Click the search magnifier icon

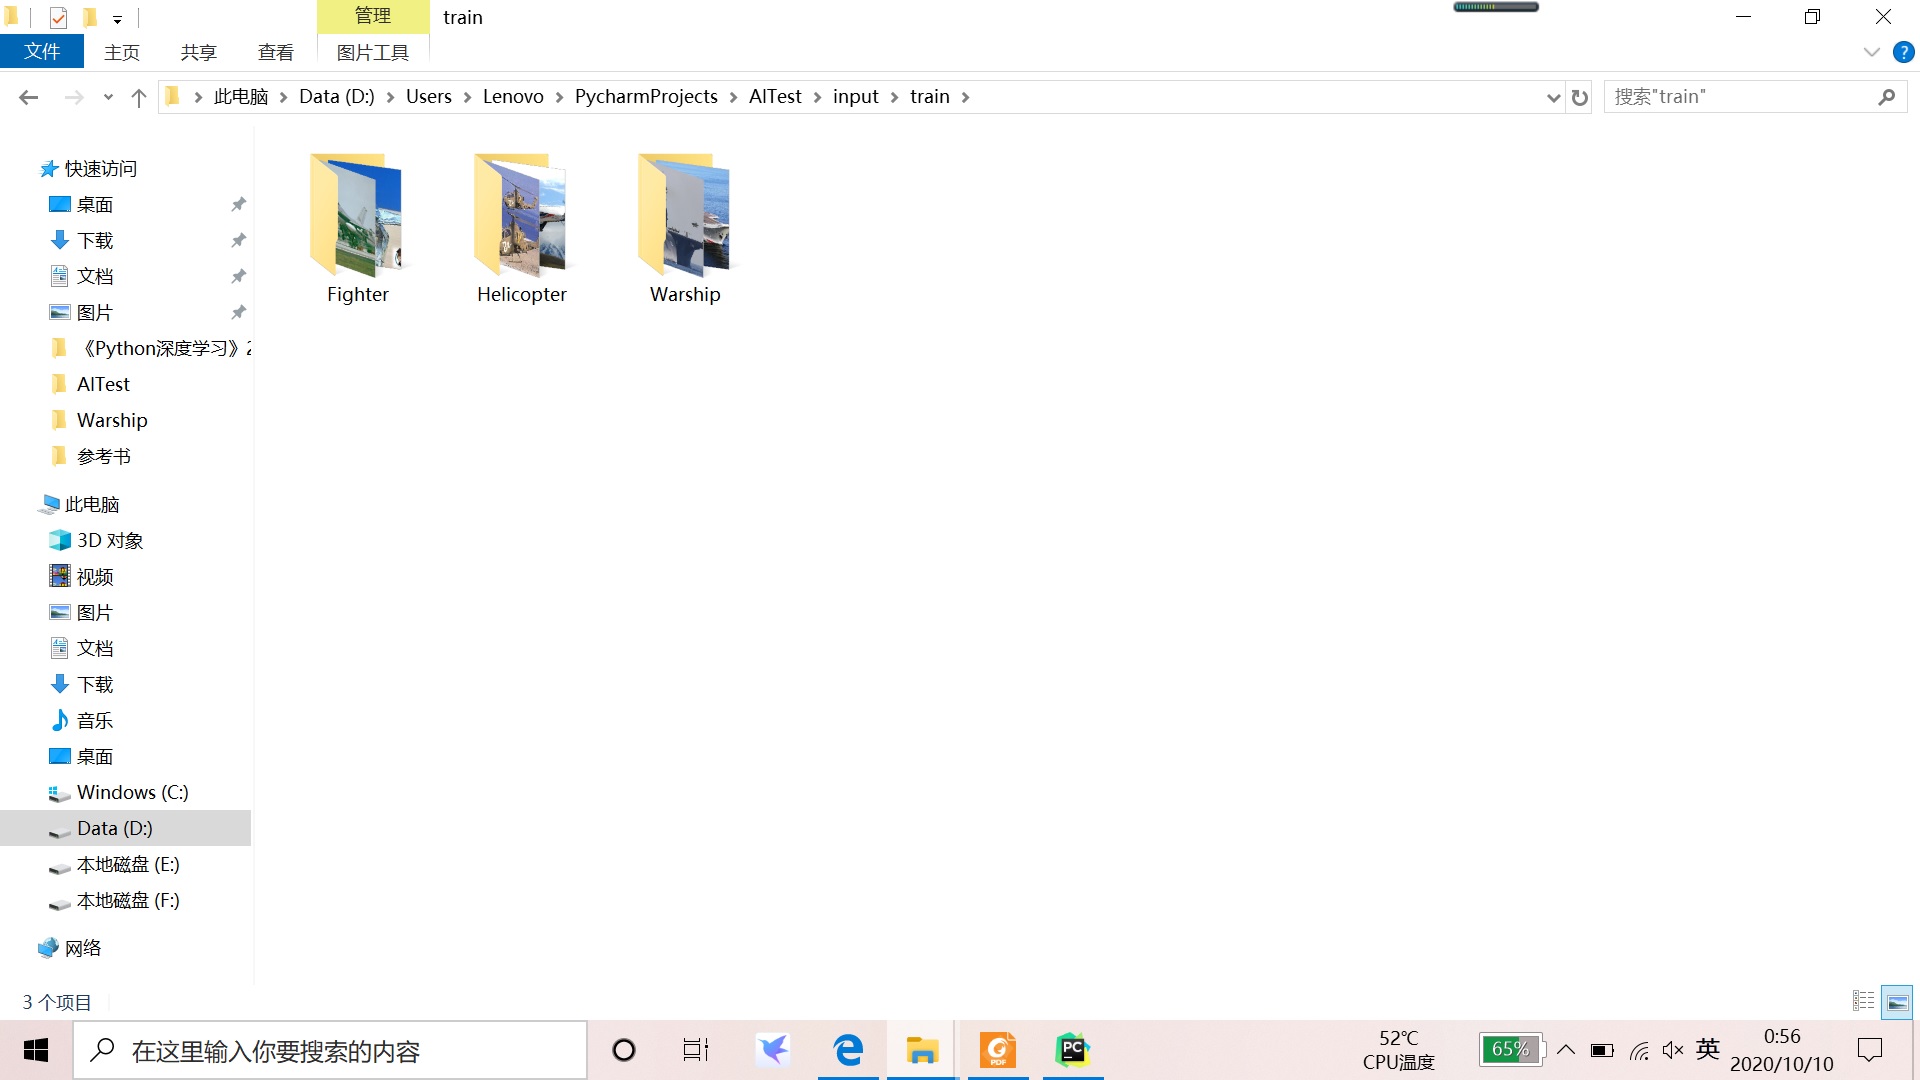point(1886,97)
